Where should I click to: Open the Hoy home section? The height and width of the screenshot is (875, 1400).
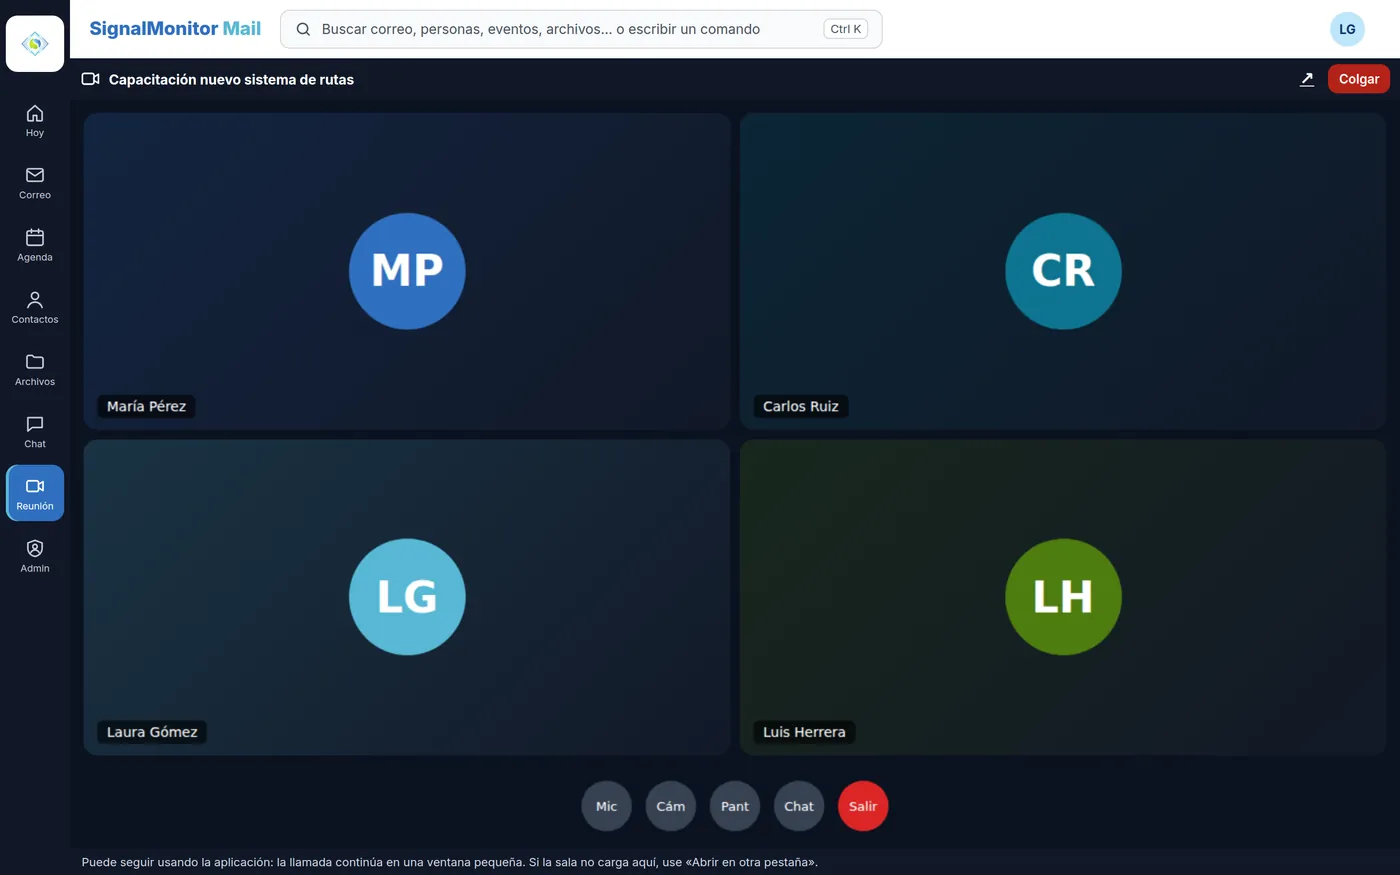(35, 121)
